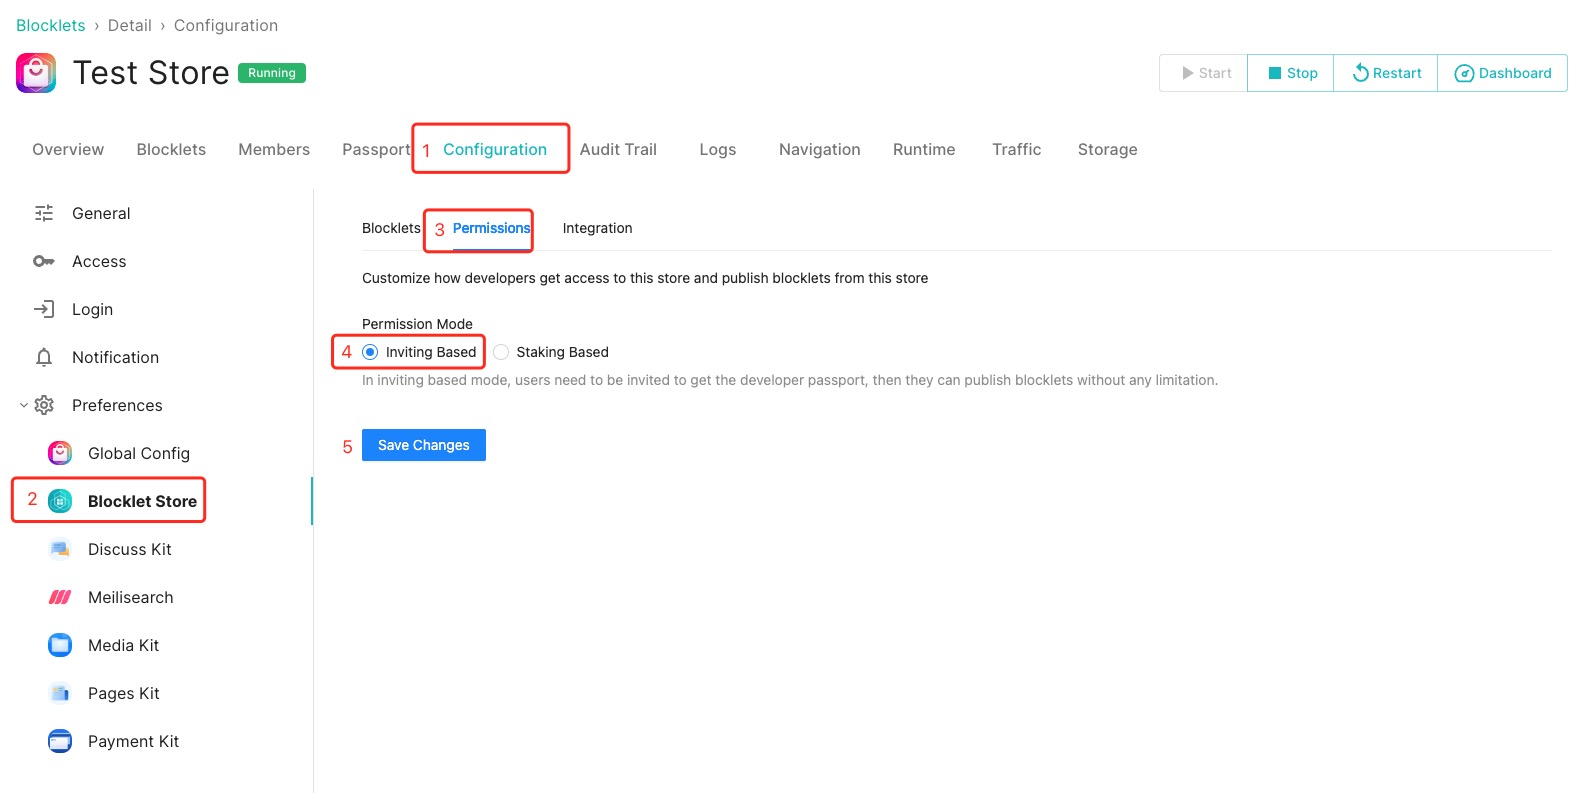Click the Test Store logo icon
1578x793 pixels.
coord(36,73)
